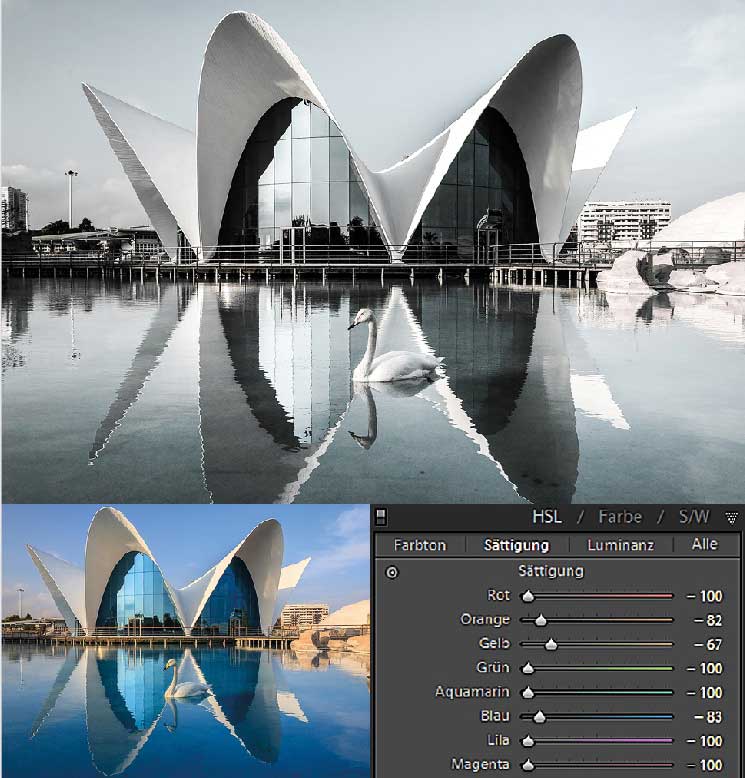Click the Orange slider label
The width and height of the screenshot is (745, 778).
[x=485, y=619]
